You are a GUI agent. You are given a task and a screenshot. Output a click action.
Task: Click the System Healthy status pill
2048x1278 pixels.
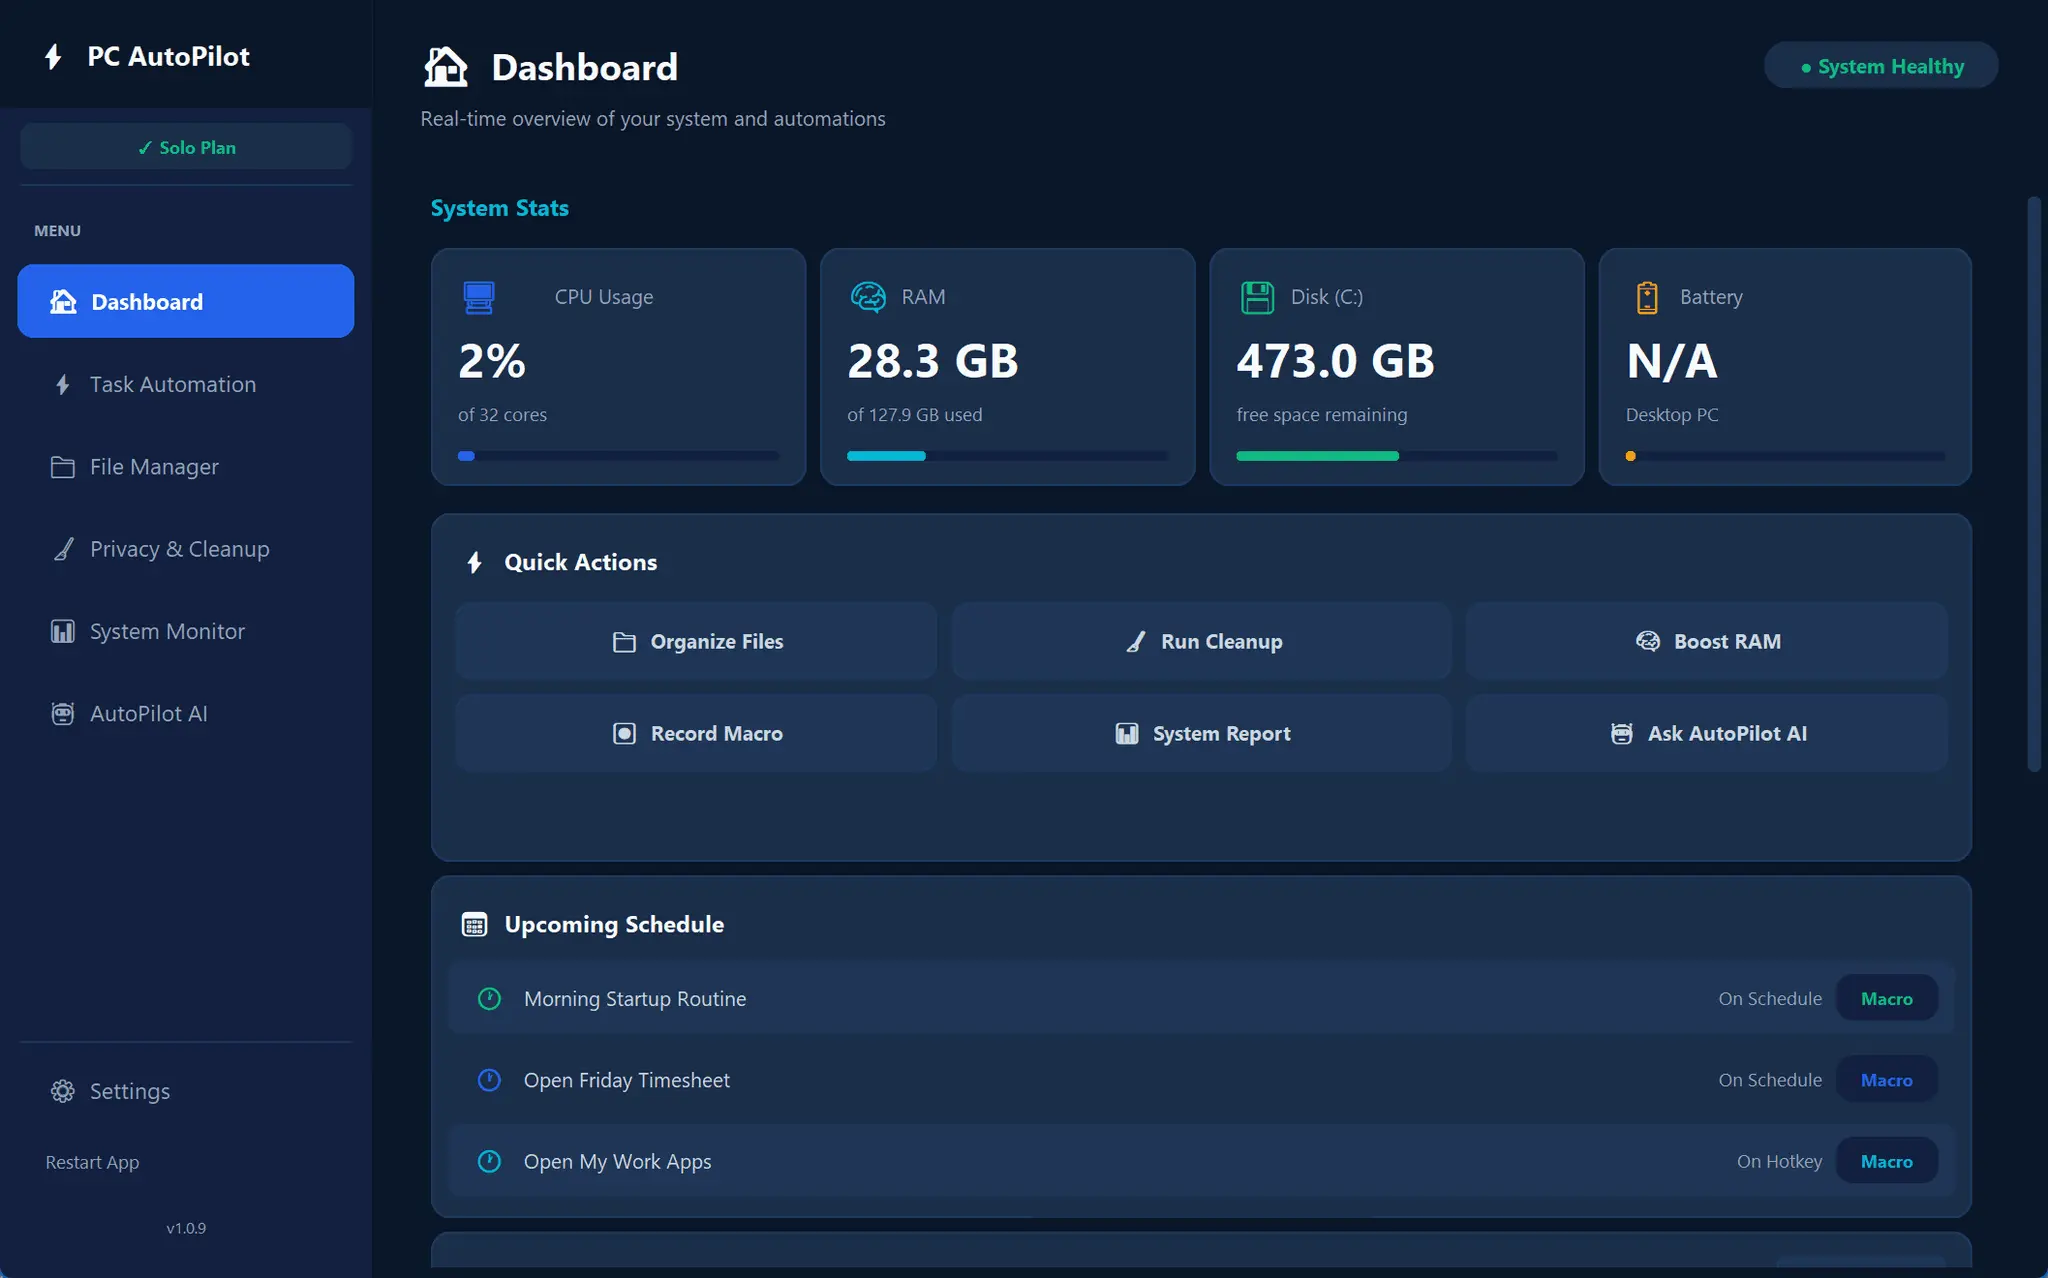click(1881, 66)
